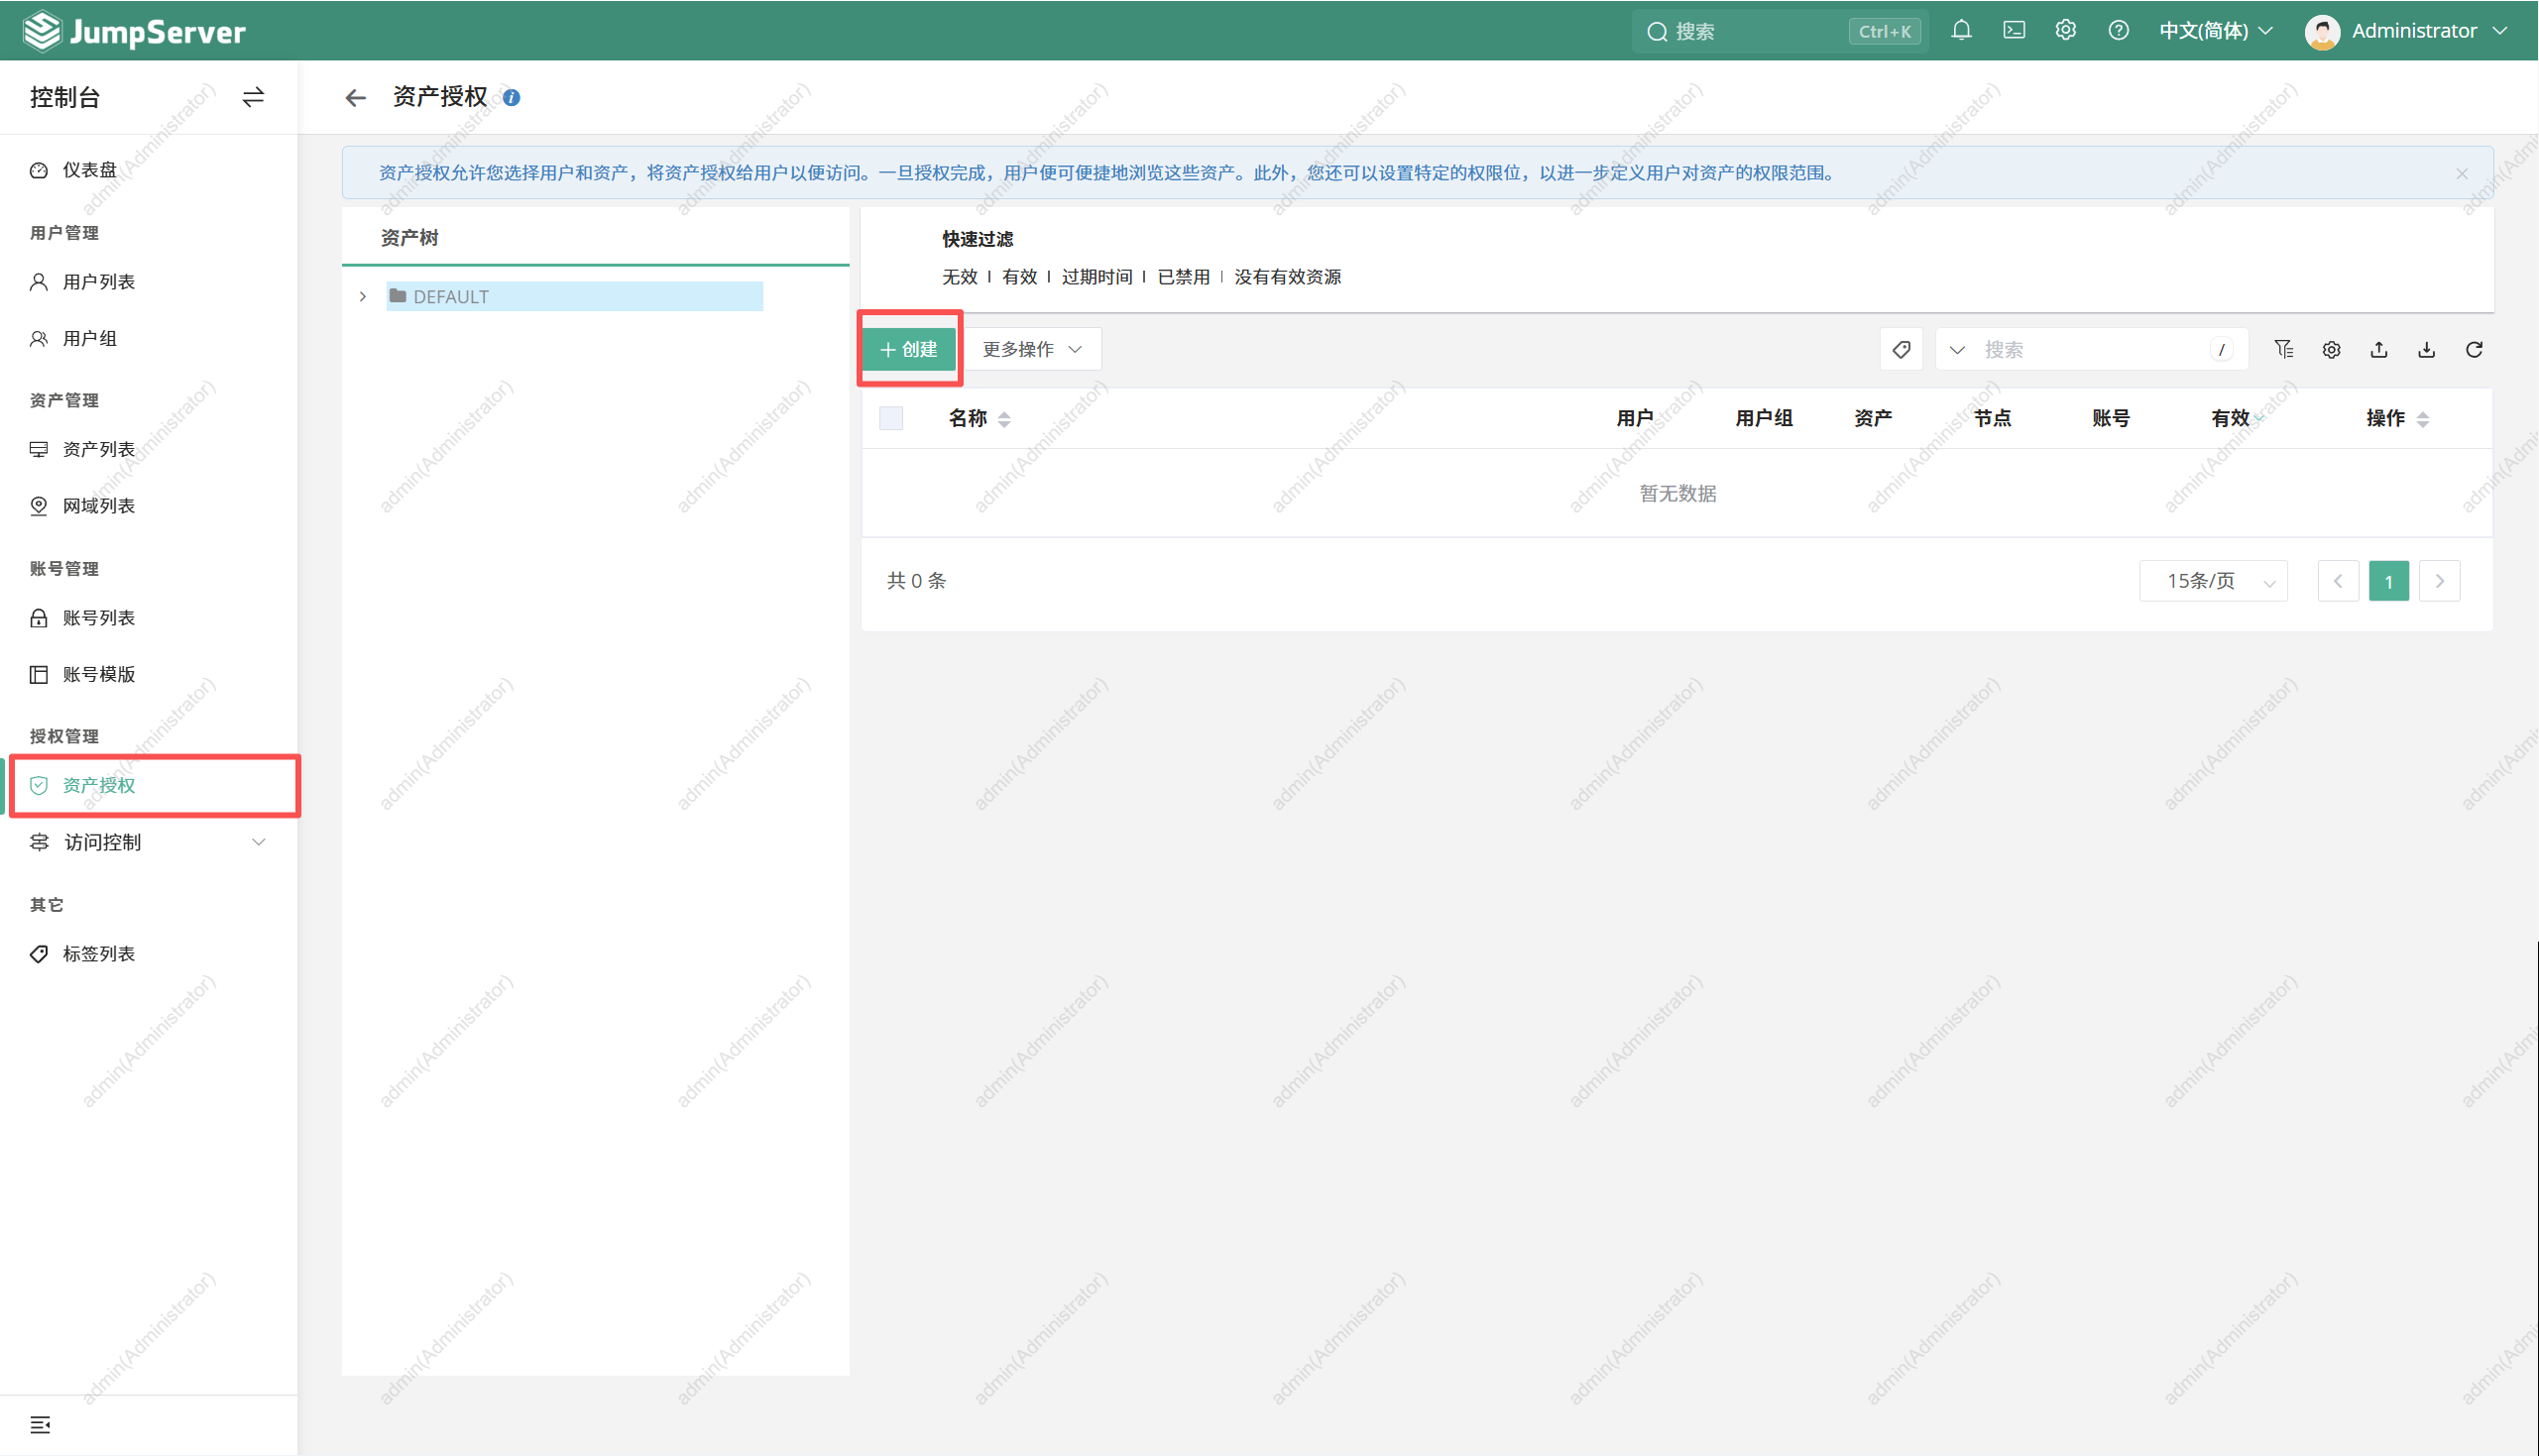Open table column settings gear

point(2330,350)
